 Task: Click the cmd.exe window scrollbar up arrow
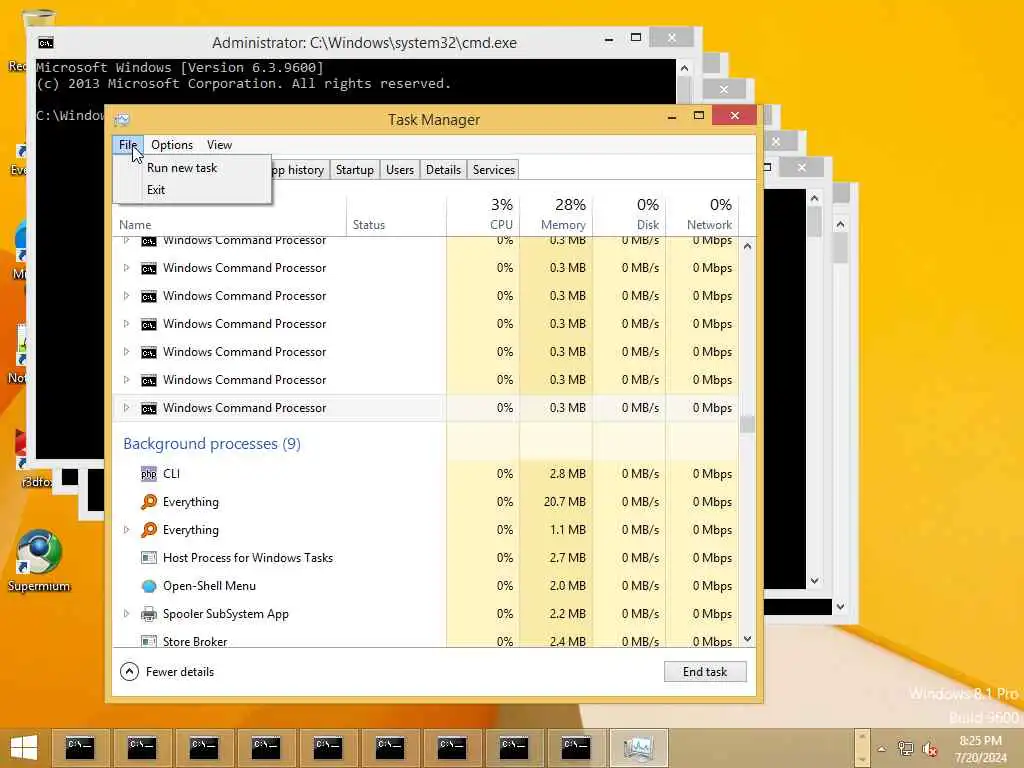tap(684, 68)
